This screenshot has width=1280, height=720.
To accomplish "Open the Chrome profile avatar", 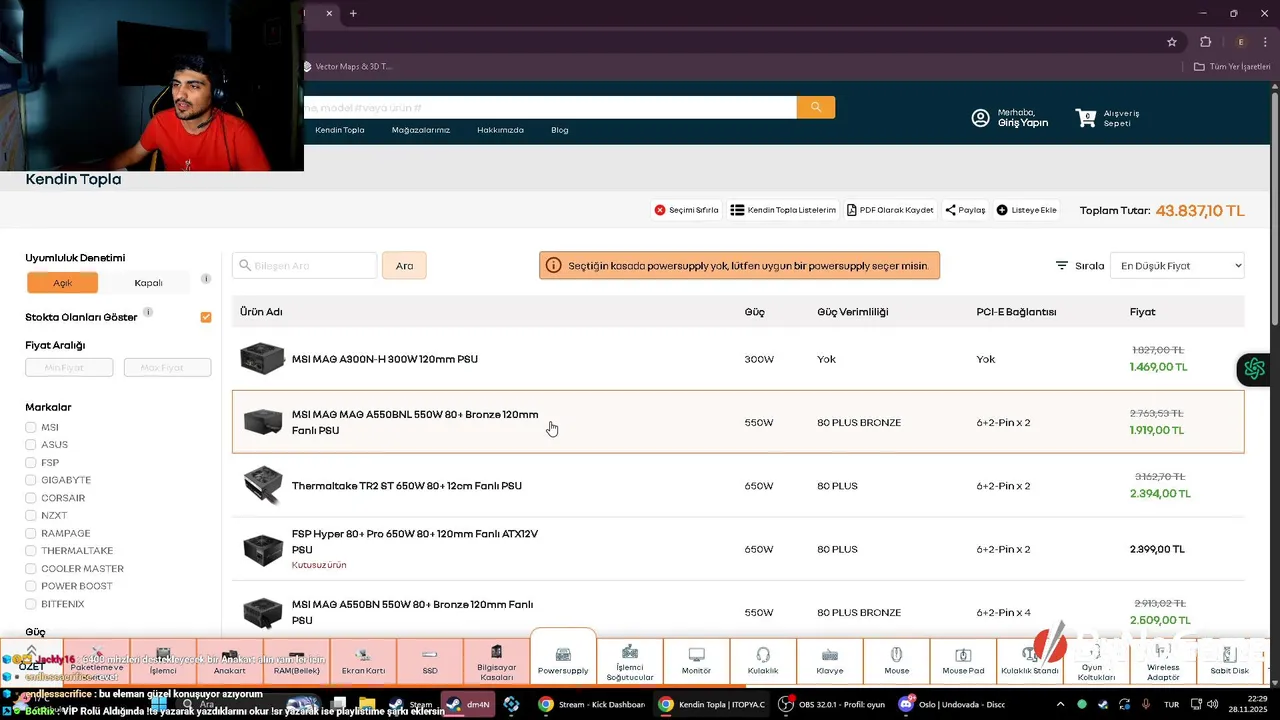I will click(x=1241, y=42).
